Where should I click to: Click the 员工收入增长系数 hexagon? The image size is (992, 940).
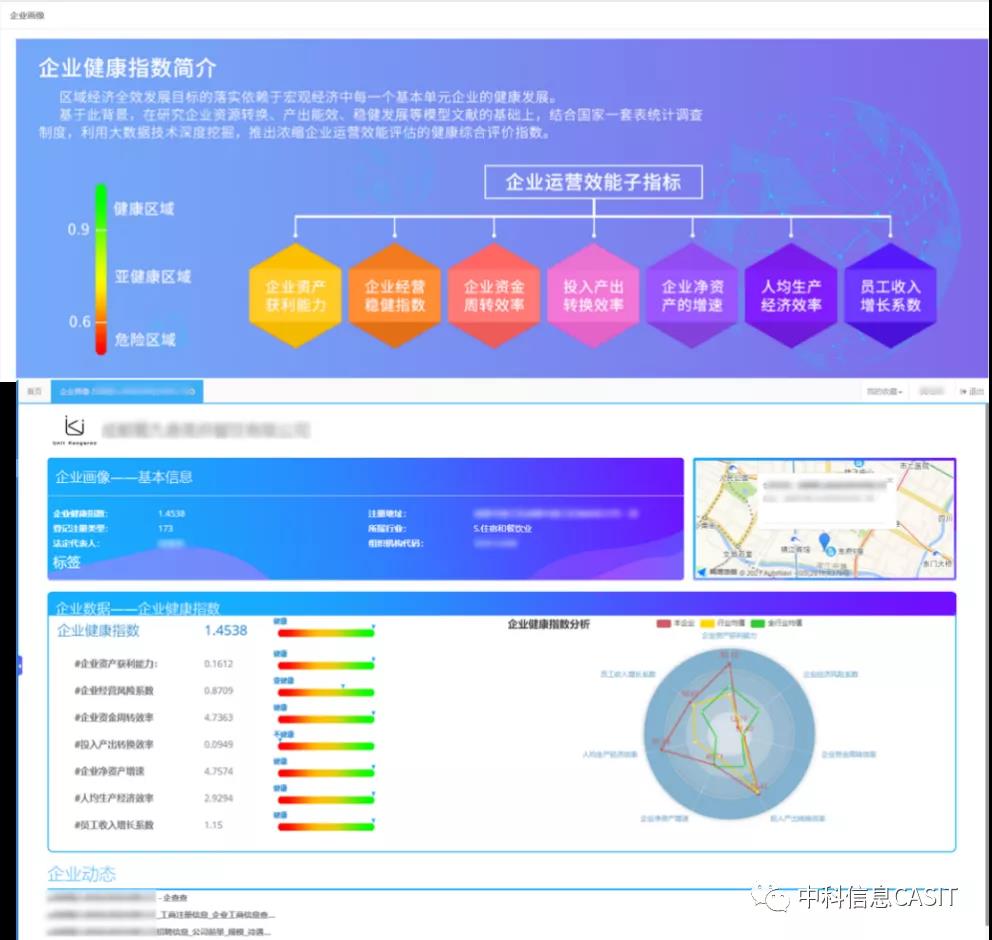pos(890,295)
